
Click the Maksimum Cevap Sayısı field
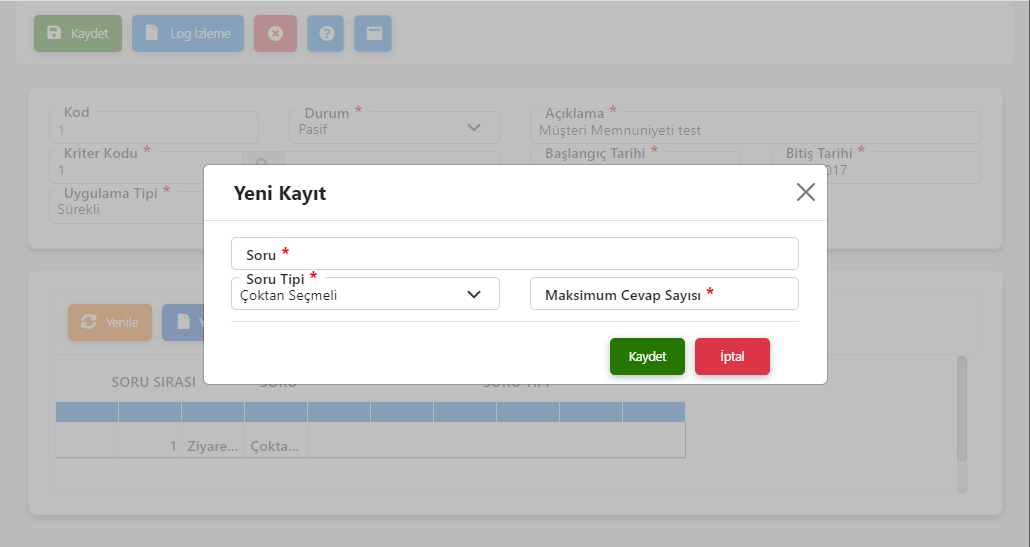click(664, 294)
